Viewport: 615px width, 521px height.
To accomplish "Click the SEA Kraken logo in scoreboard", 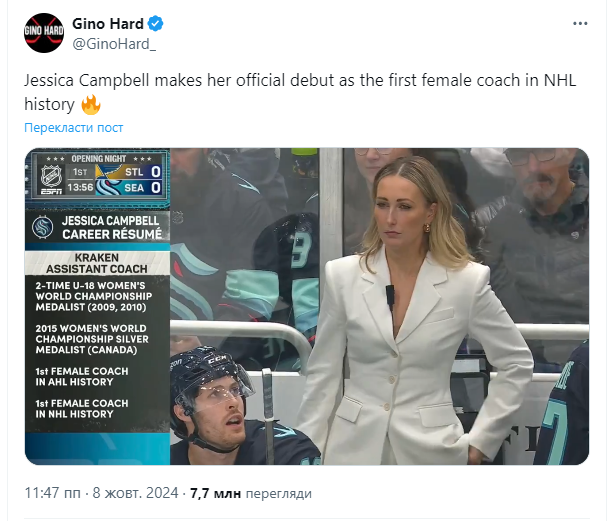I will (108, 188).
